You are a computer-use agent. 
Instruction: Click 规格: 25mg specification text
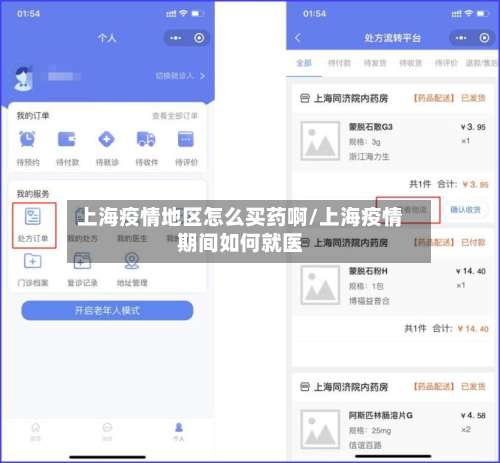click(x=370, y=431)
